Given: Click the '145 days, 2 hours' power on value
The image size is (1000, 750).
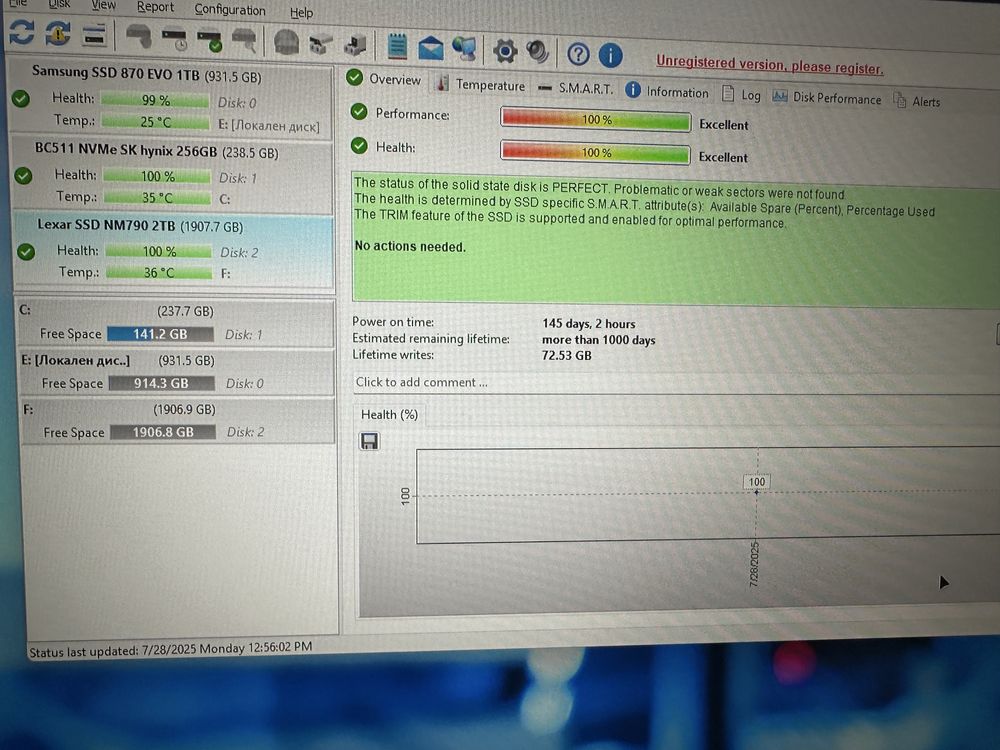Looking at the screenshot, I should pos(589,323).
